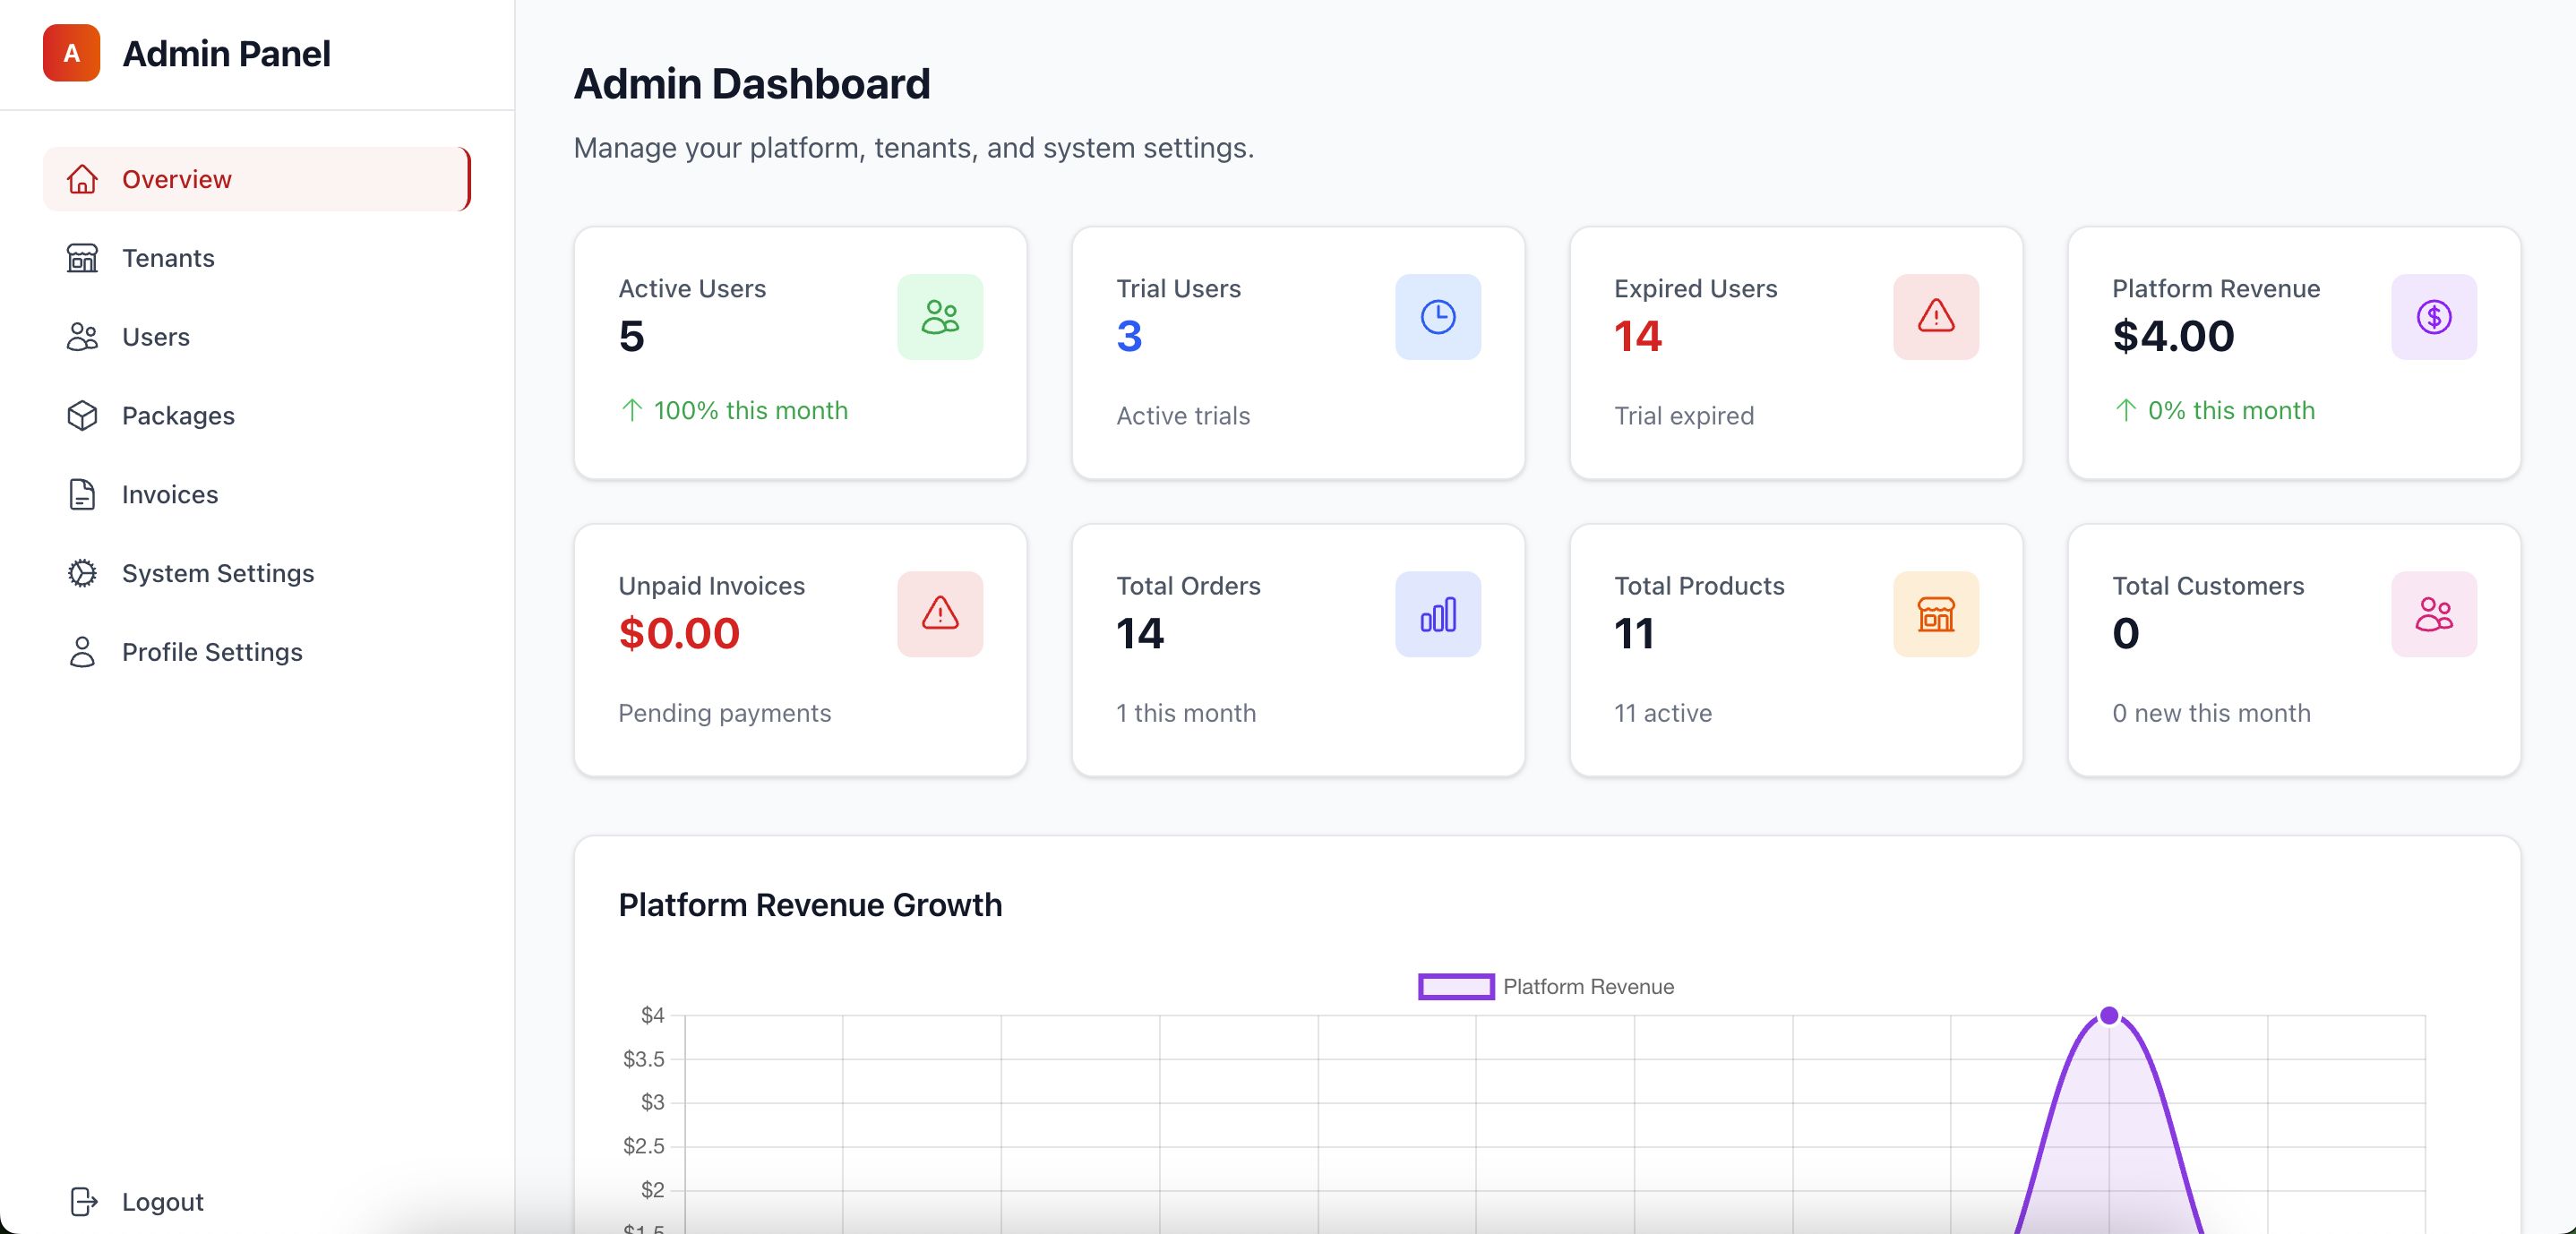The height and width of the screenshot is (1234, 2576).
Task: Click the revenue chart peak data point
Action: tap(2109, 1016)
